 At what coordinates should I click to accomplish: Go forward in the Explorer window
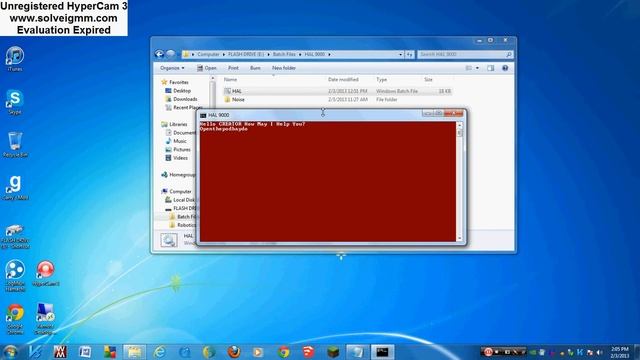pos(171,54)
